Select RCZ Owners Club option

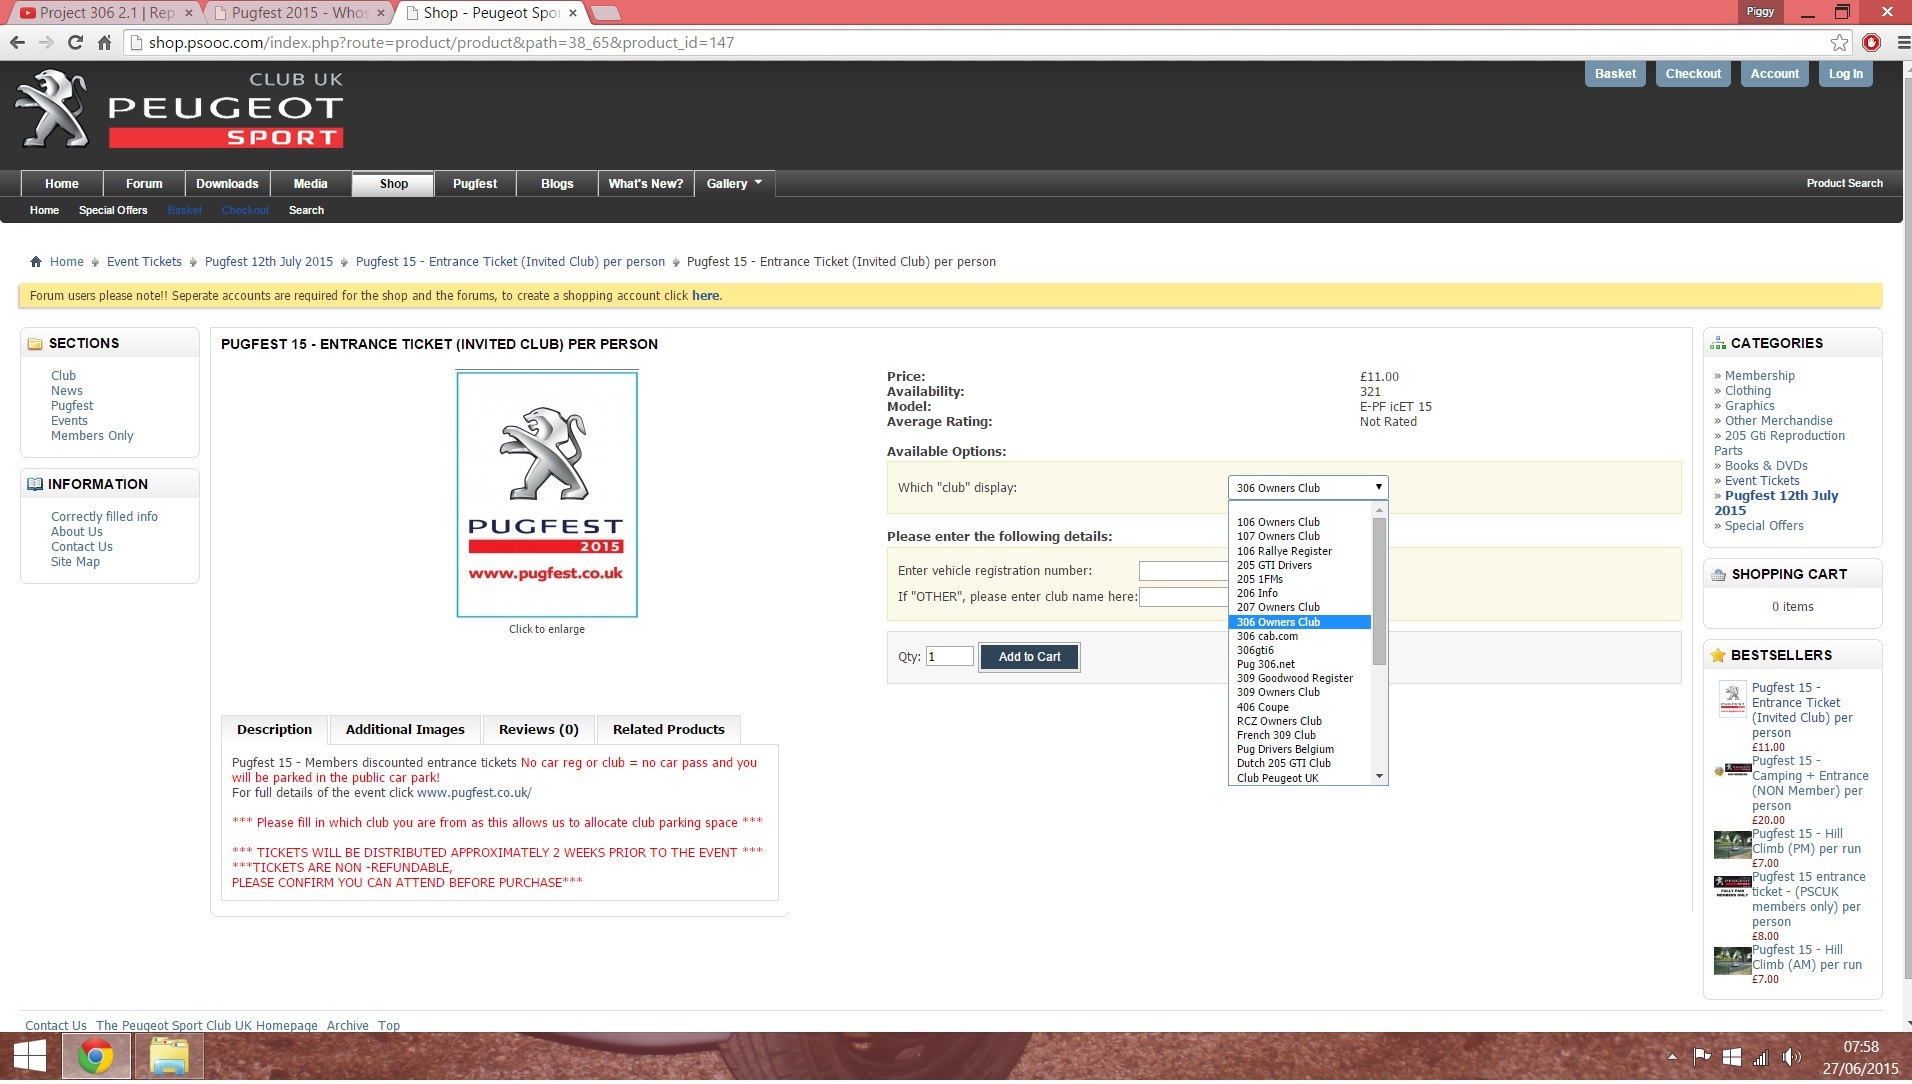pos(1278,721)
